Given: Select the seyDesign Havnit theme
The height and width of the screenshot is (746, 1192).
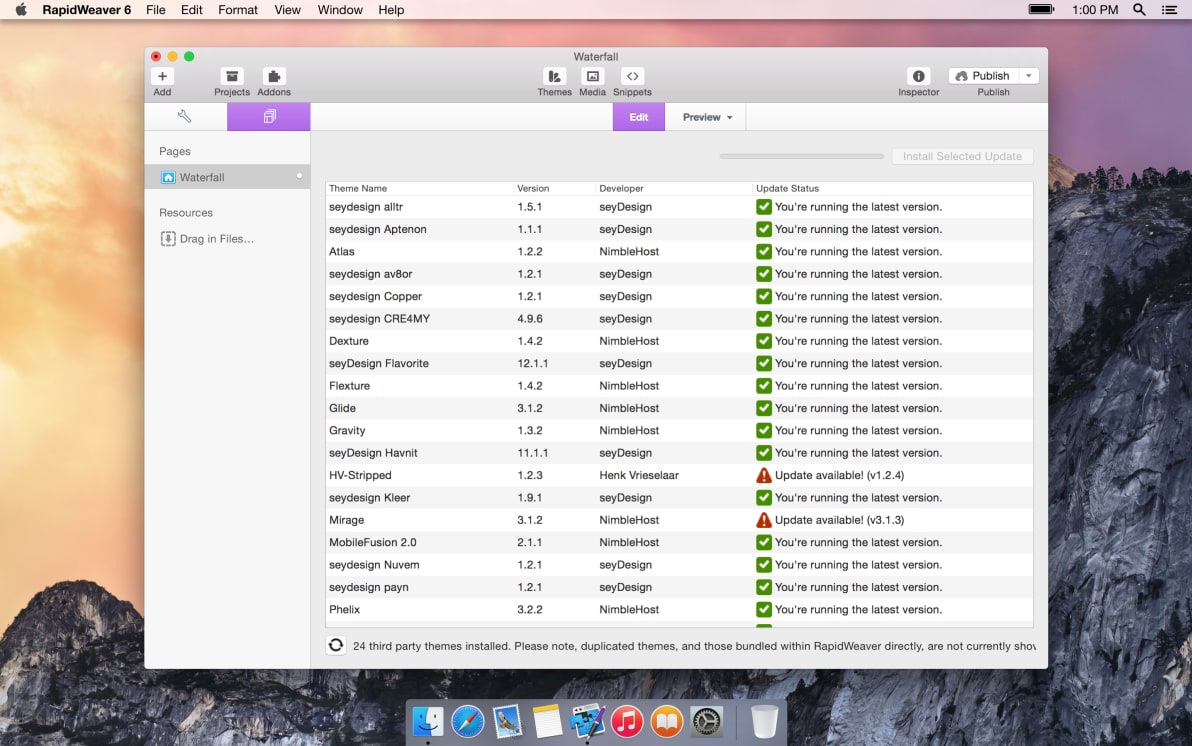Looking at the screenshot, I should point(373,453).
